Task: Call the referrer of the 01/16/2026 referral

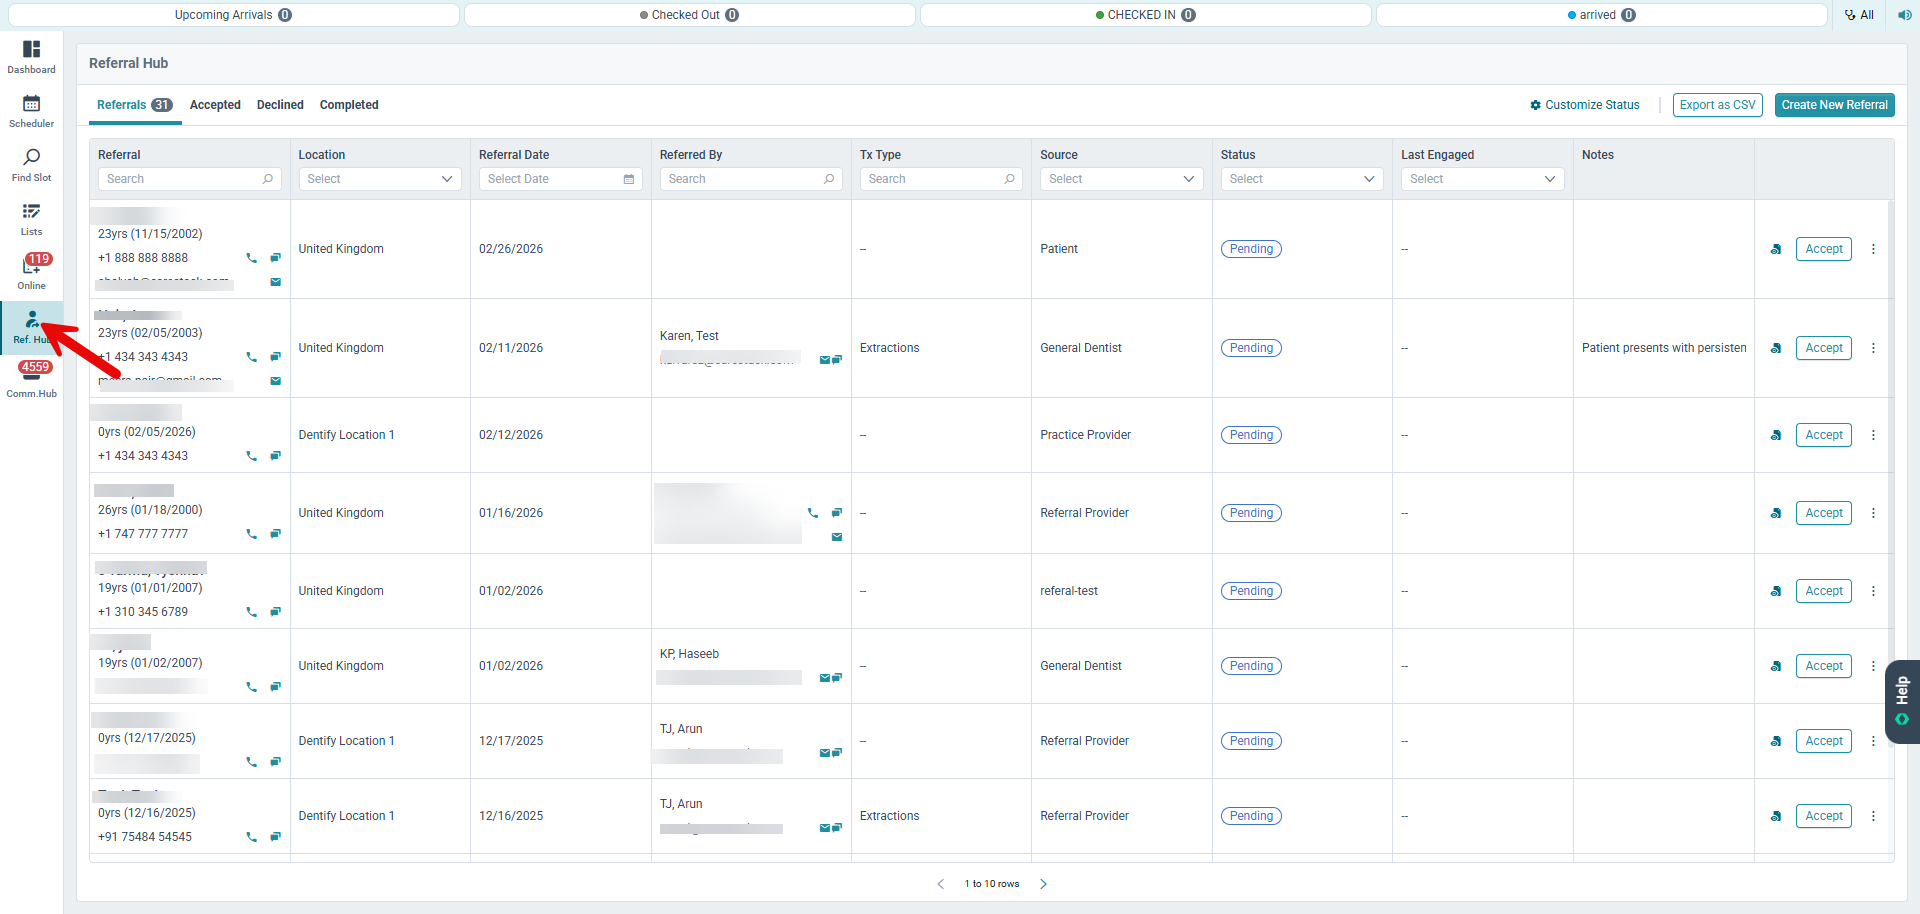Action: click(813, 513)
